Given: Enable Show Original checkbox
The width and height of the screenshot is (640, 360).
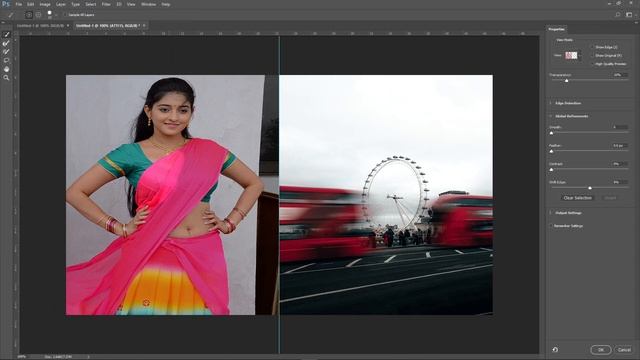Looking at the screenshot, I should pos(593,56).
